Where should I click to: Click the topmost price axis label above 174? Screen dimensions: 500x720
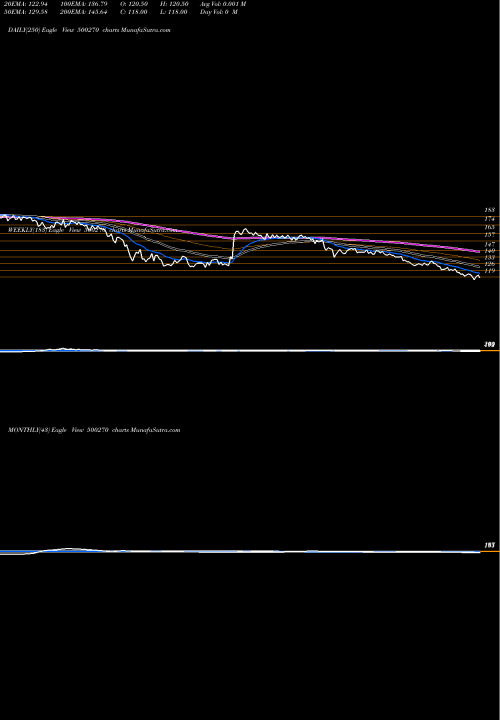489,210
